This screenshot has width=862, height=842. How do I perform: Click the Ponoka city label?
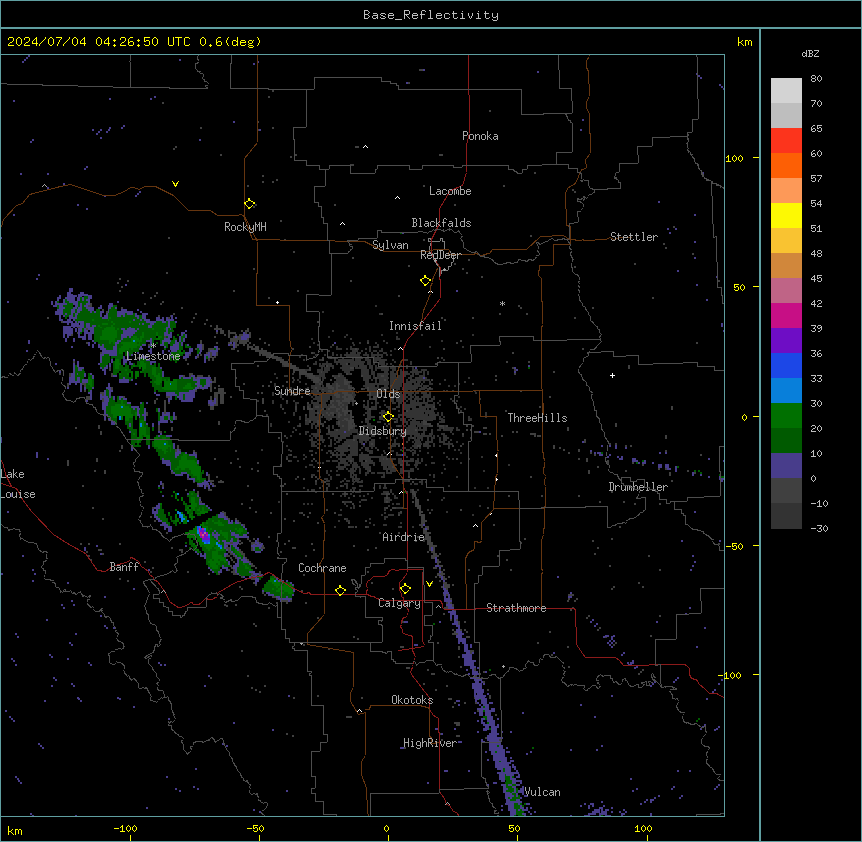(480, 136)
